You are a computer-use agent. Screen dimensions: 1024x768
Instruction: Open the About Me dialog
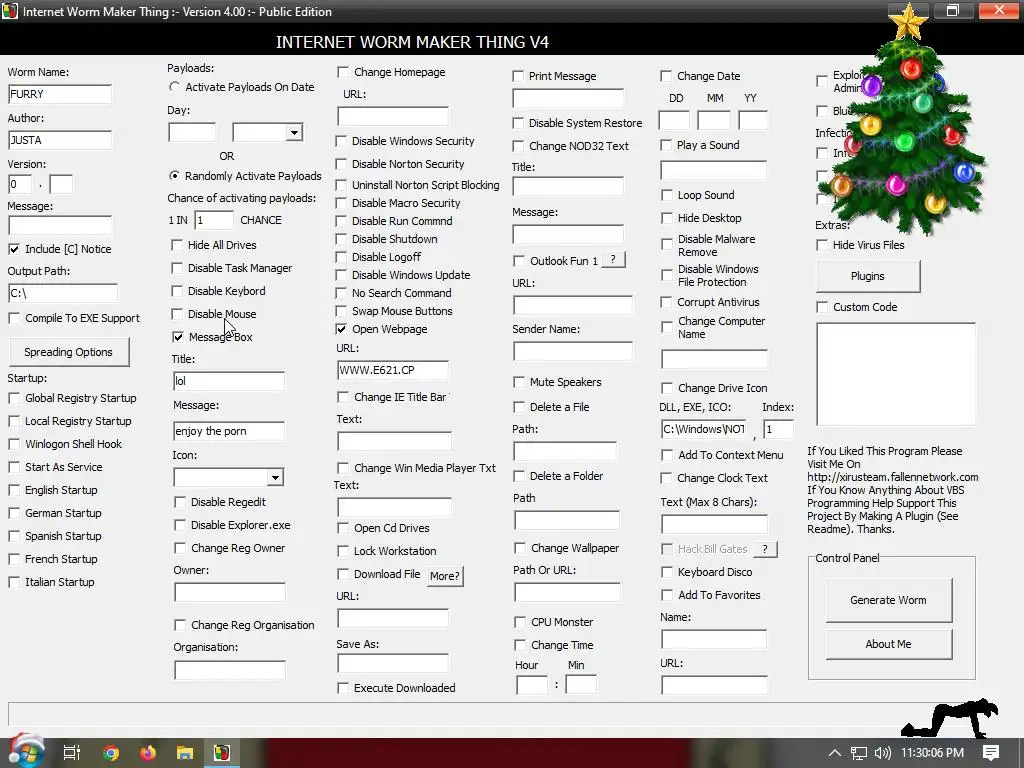pos(888,644)
